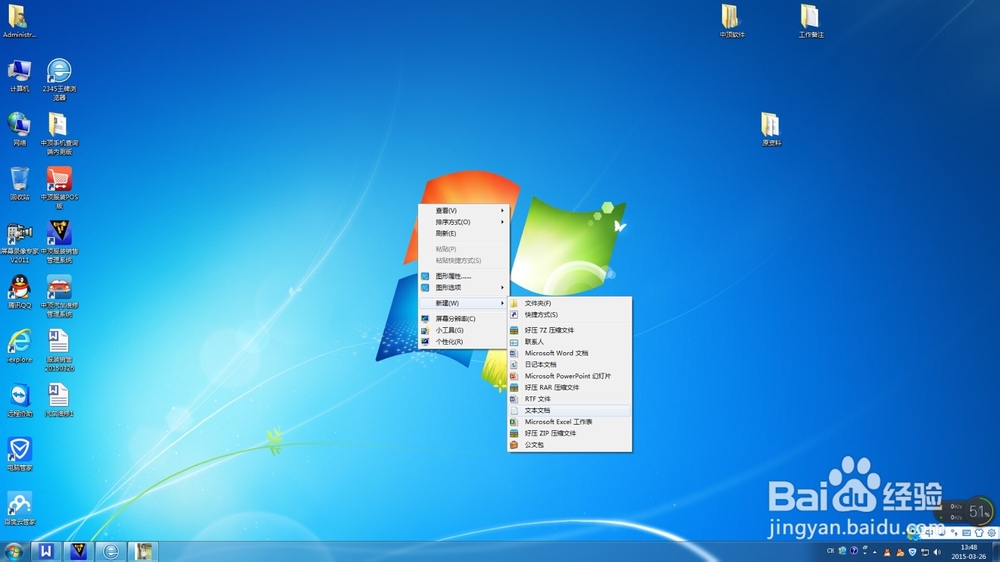Expand the 图形选项 submenu
Viewport: 1000px width, 562px height.
[x=464, y=288]
